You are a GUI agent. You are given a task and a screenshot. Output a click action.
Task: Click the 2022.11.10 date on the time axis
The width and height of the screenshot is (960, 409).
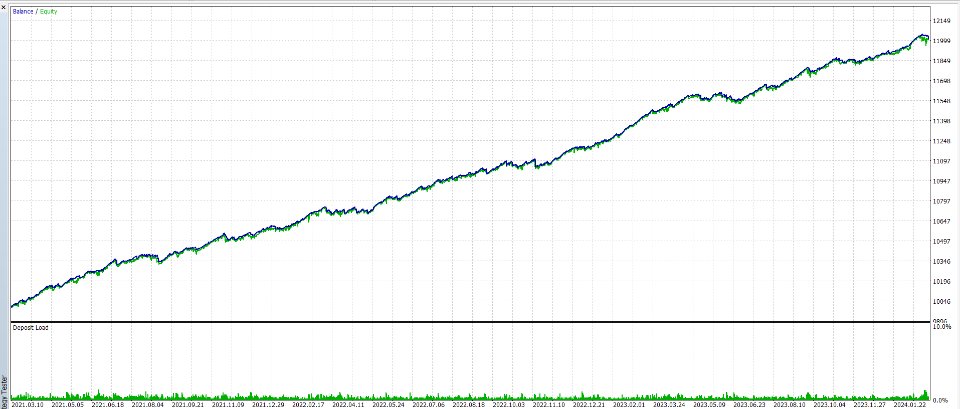click(x=549, y=405)
